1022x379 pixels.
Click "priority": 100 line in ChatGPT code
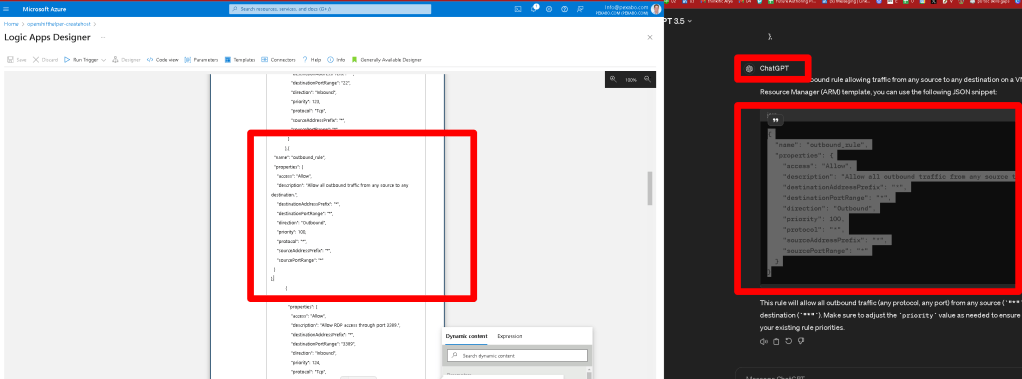(813, 219)
